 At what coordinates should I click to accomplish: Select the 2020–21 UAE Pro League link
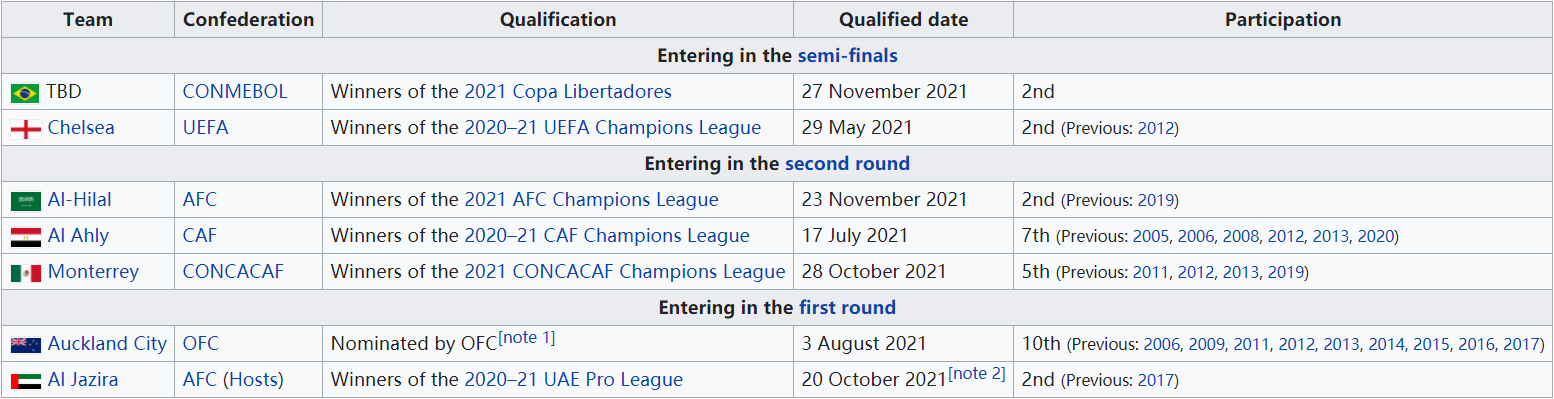coord(574,380)
